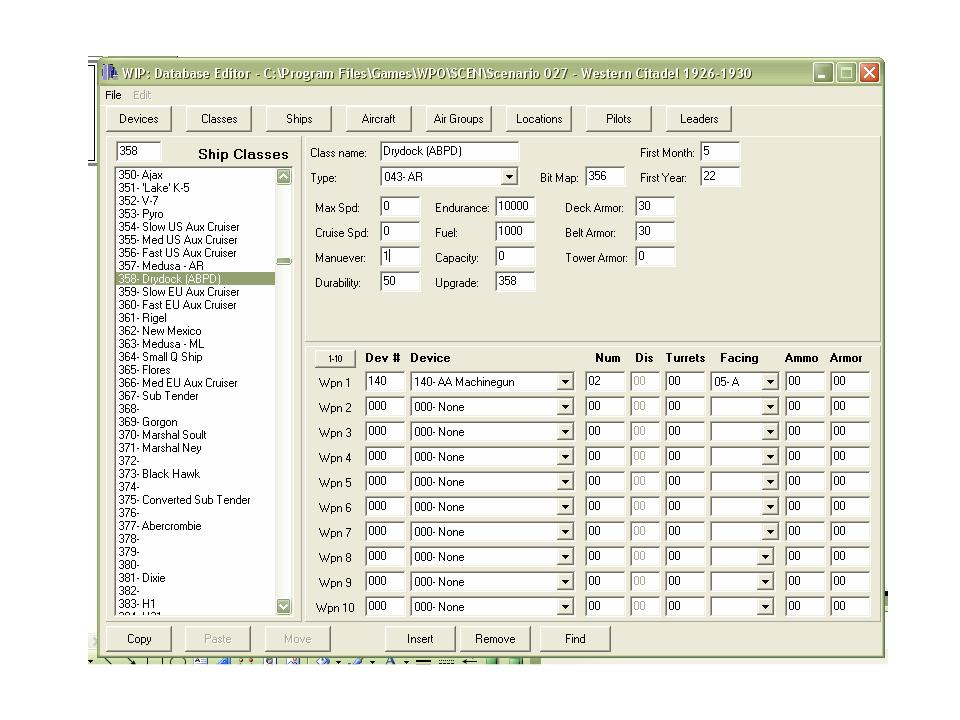Click the Belt Armor input field
This screenshot has width=960, height=720.
[x=655, y=231]
